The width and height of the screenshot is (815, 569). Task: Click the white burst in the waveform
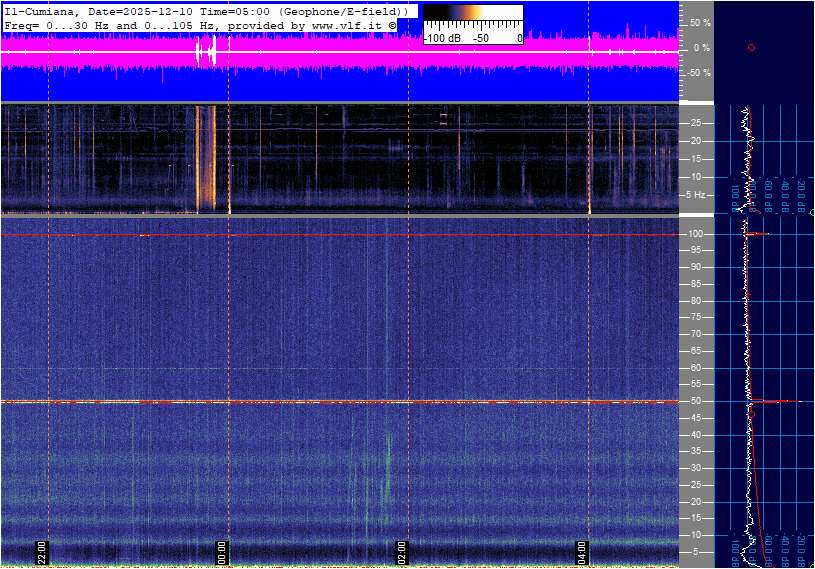206,51
